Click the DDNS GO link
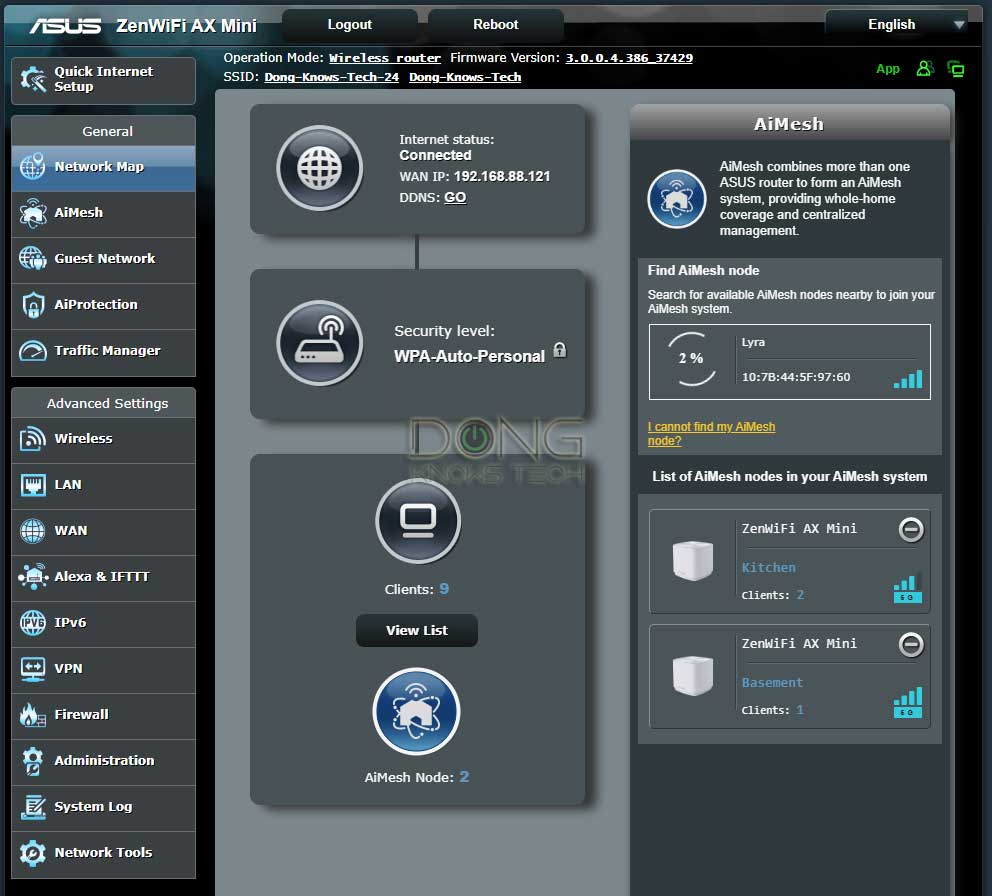The image size is (992, 896). (x=455, y=197)
